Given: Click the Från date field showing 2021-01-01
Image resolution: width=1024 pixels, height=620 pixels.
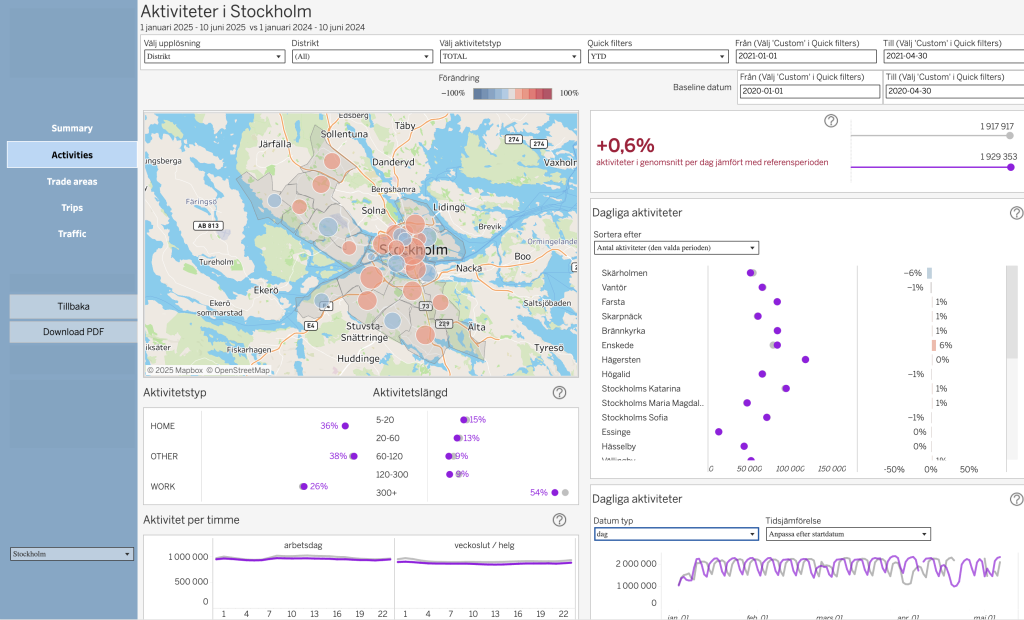Looking at the screenshot, I should point(806,57).
